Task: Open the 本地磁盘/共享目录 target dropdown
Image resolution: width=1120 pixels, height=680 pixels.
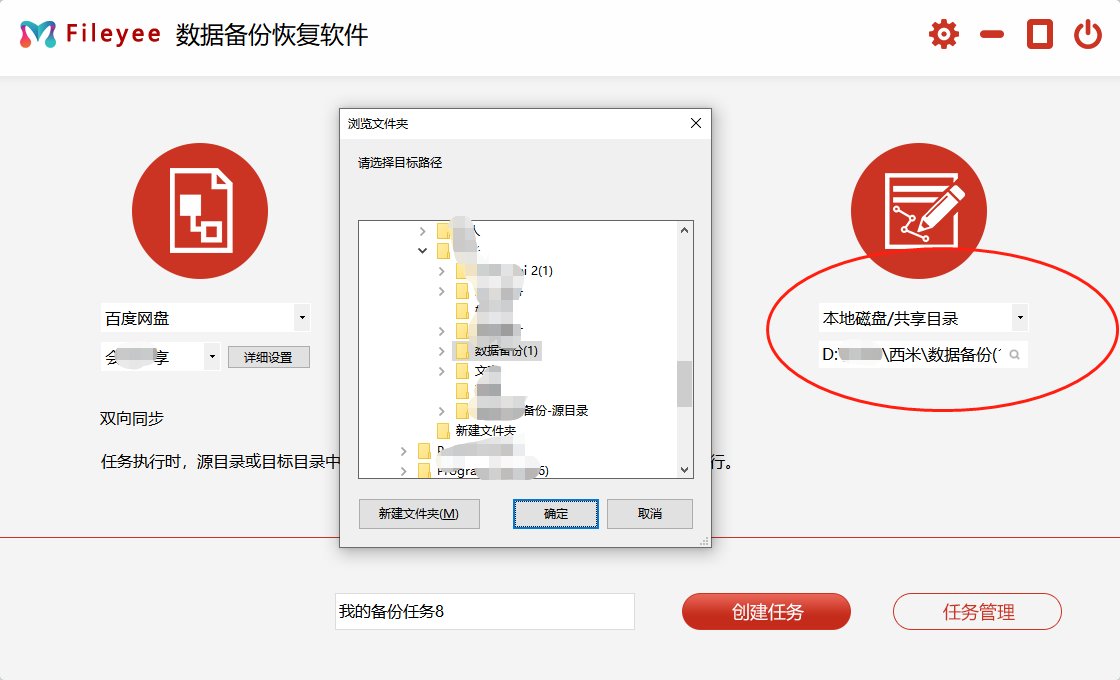Action: (1019, 319)
